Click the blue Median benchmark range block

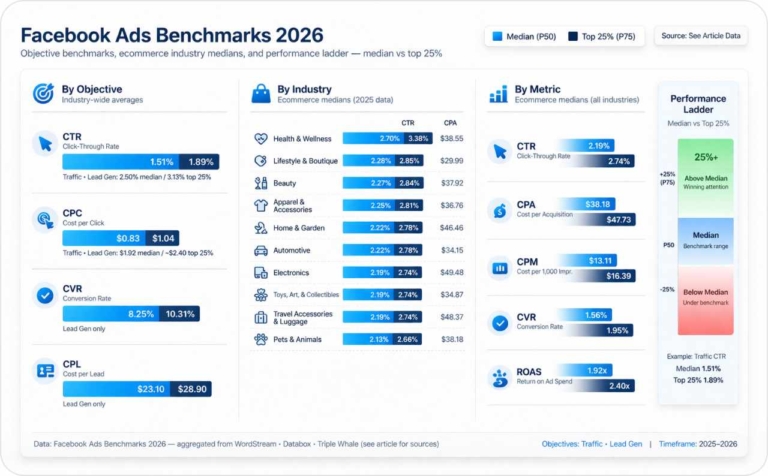[x=705, y=241]
